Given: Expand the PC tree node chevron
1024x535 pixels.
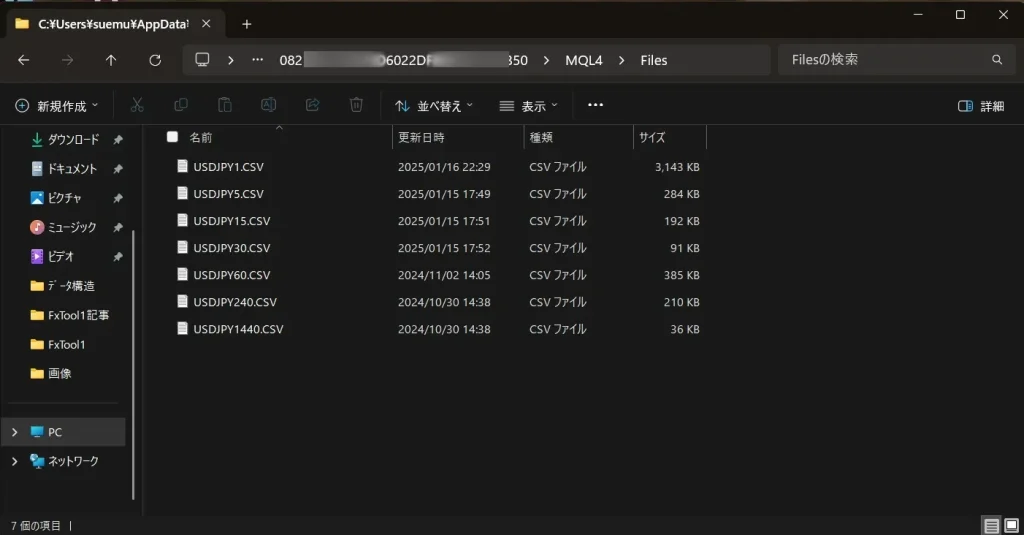Looking at the screenshot, I should 14,432.
